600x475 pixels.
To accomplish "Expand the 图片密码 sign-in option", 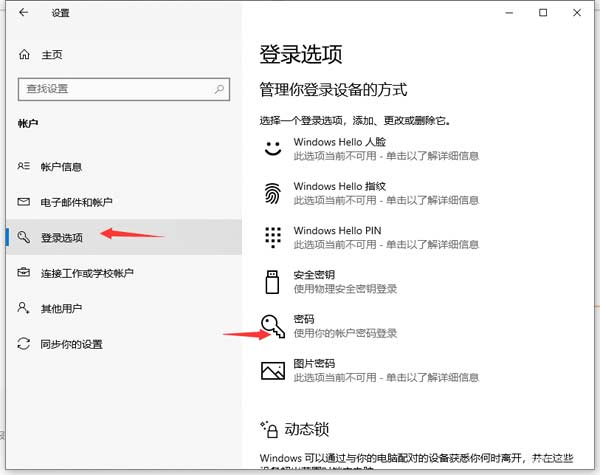I will [371, 371].
